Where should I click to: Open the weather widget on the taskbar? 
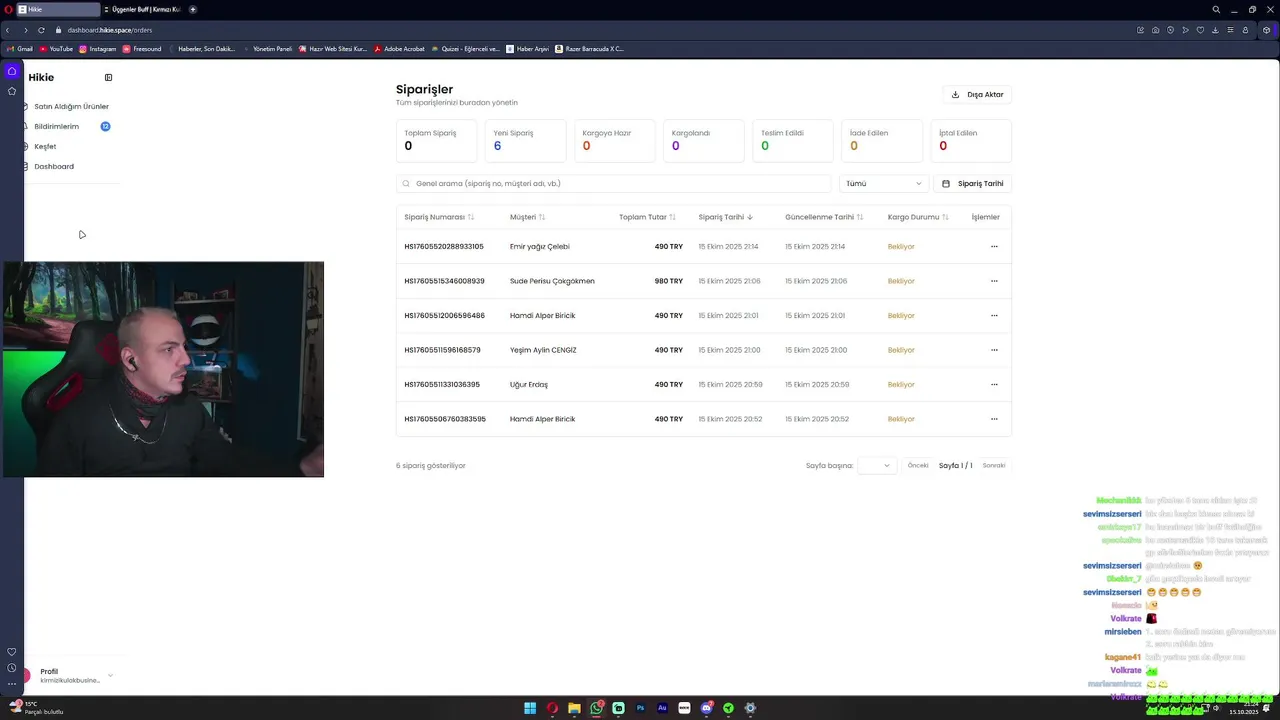(36, 708)
